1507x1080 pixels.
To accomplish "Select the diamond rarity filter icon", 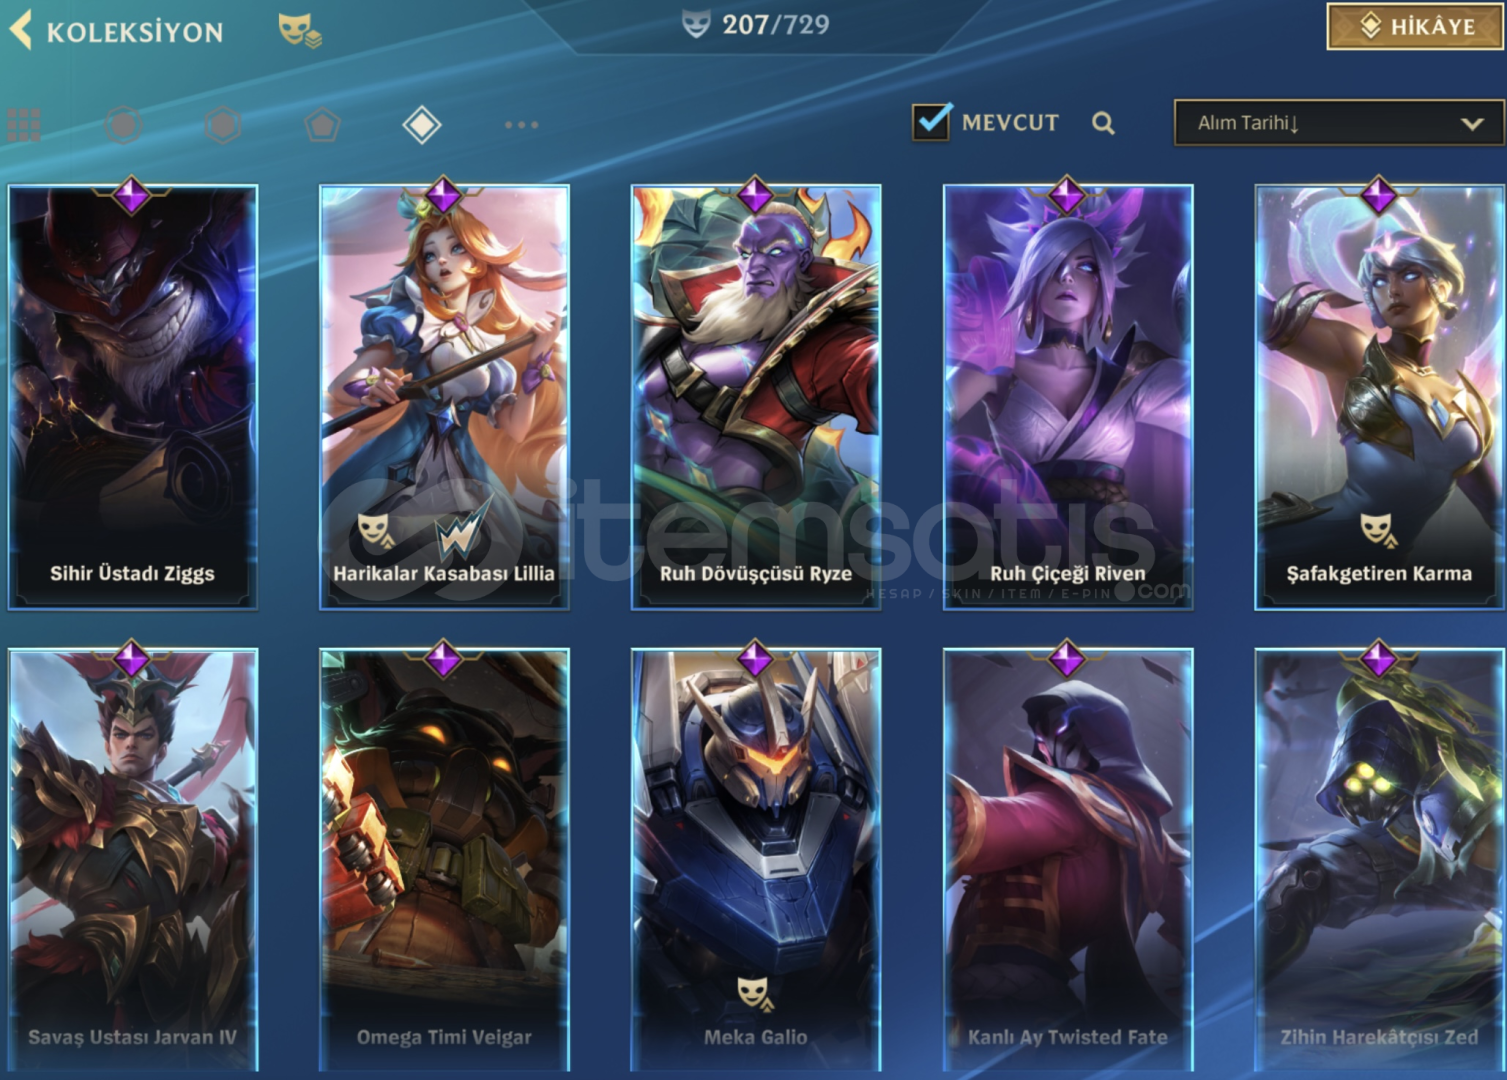I will 422,125.
